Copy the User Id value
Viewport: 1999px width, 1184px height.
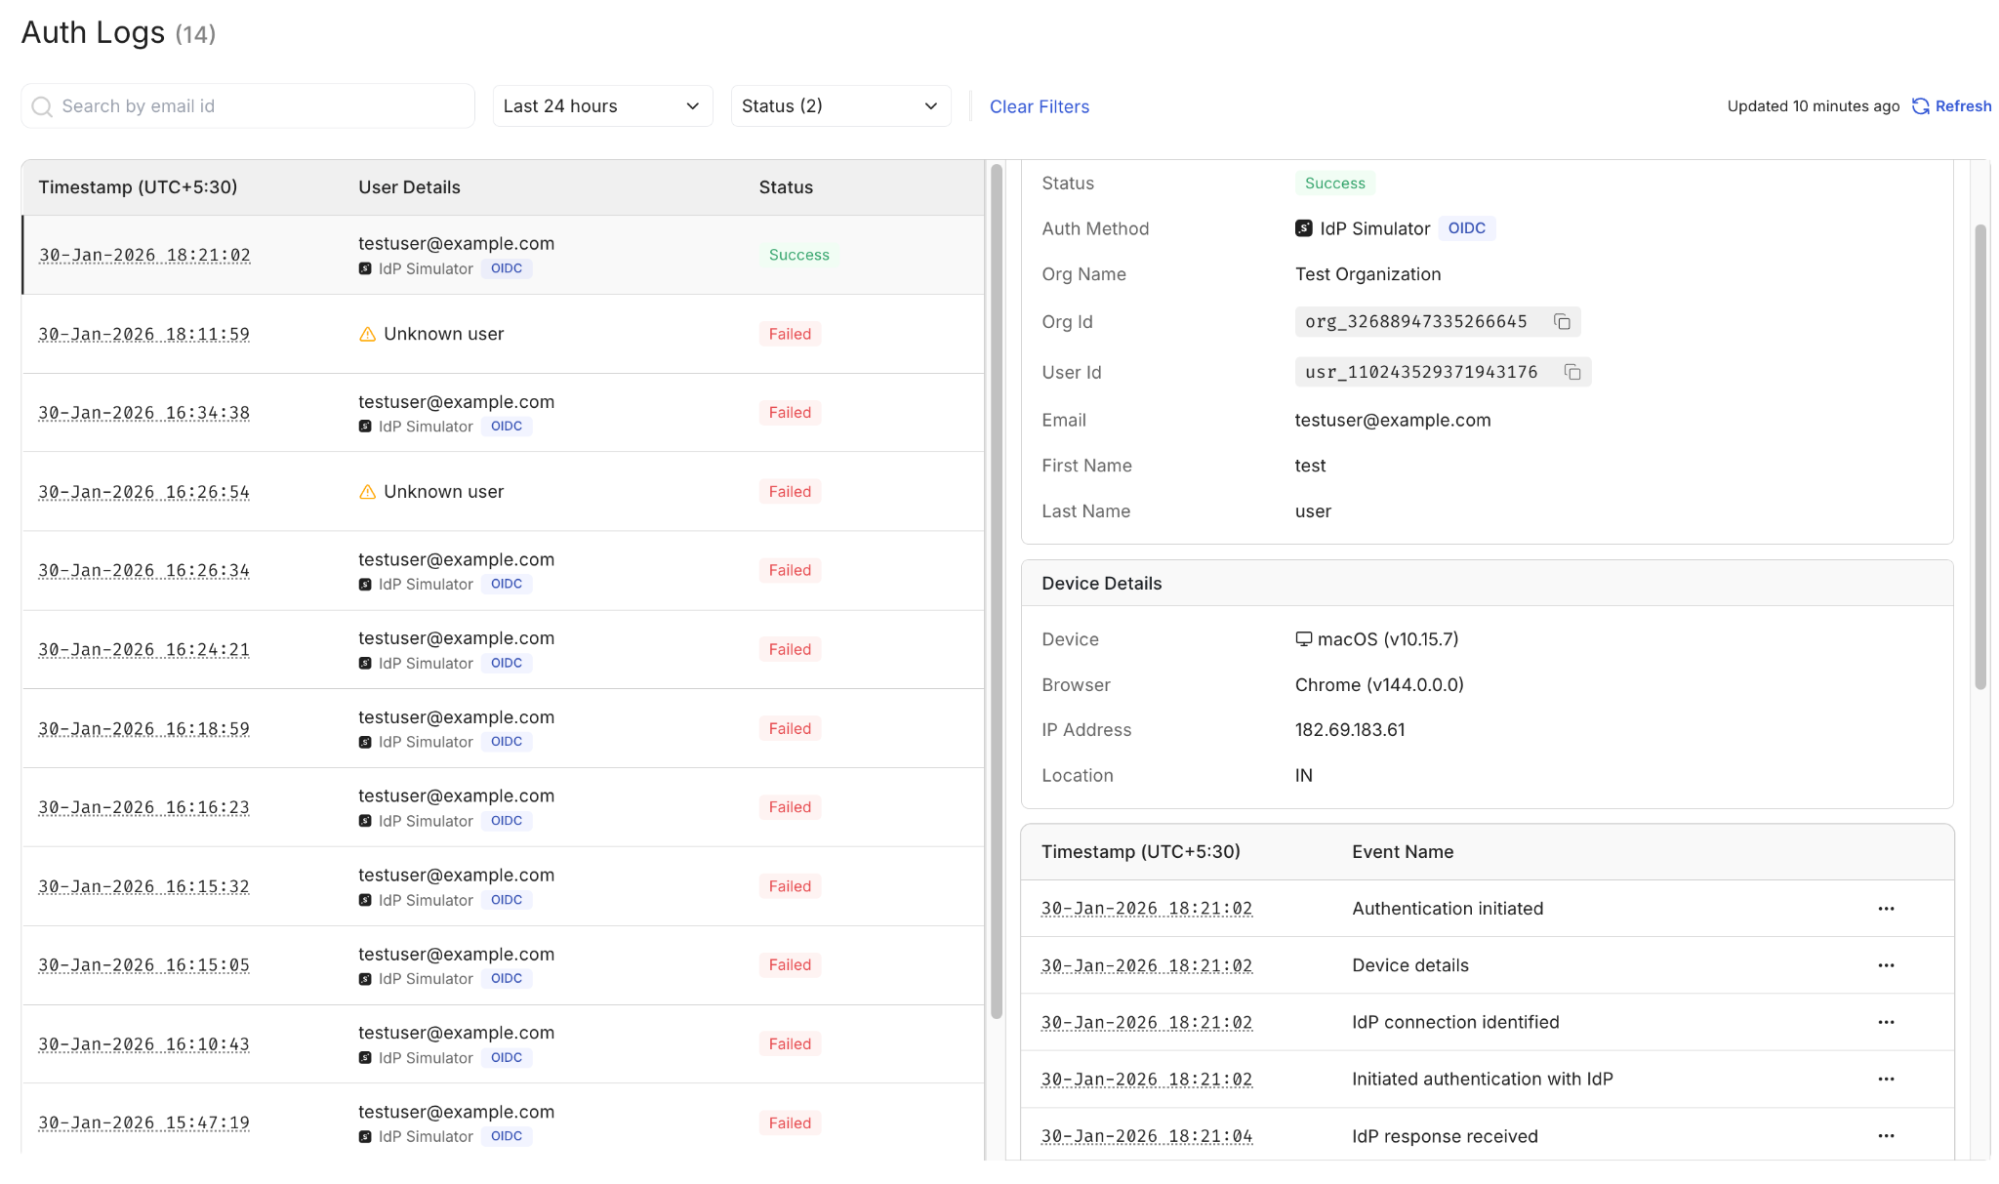tap(1572, 372)
